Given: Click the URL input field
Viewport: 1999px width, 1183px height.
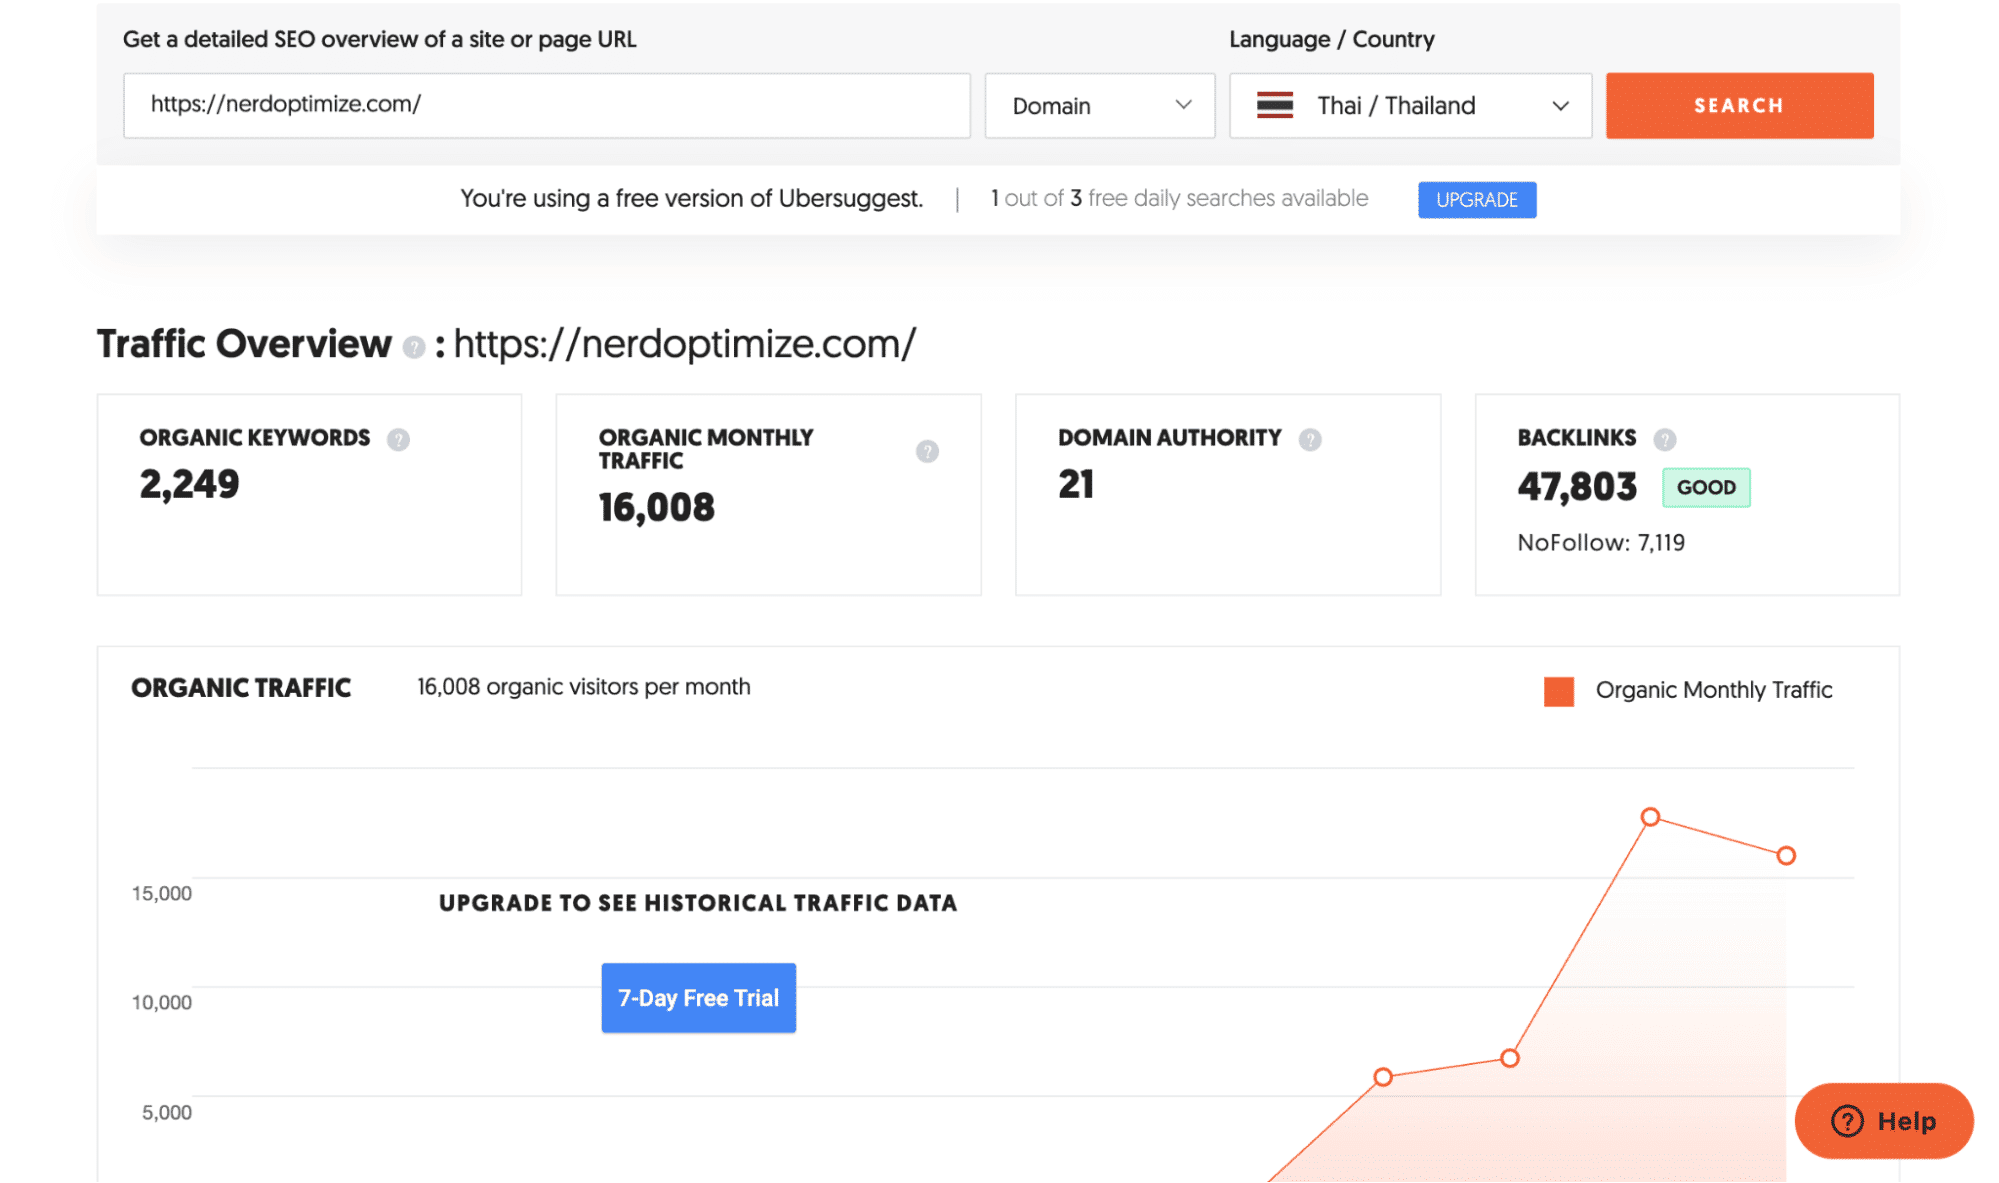Looking at the screenshot, I should click(x=546, y=105).
